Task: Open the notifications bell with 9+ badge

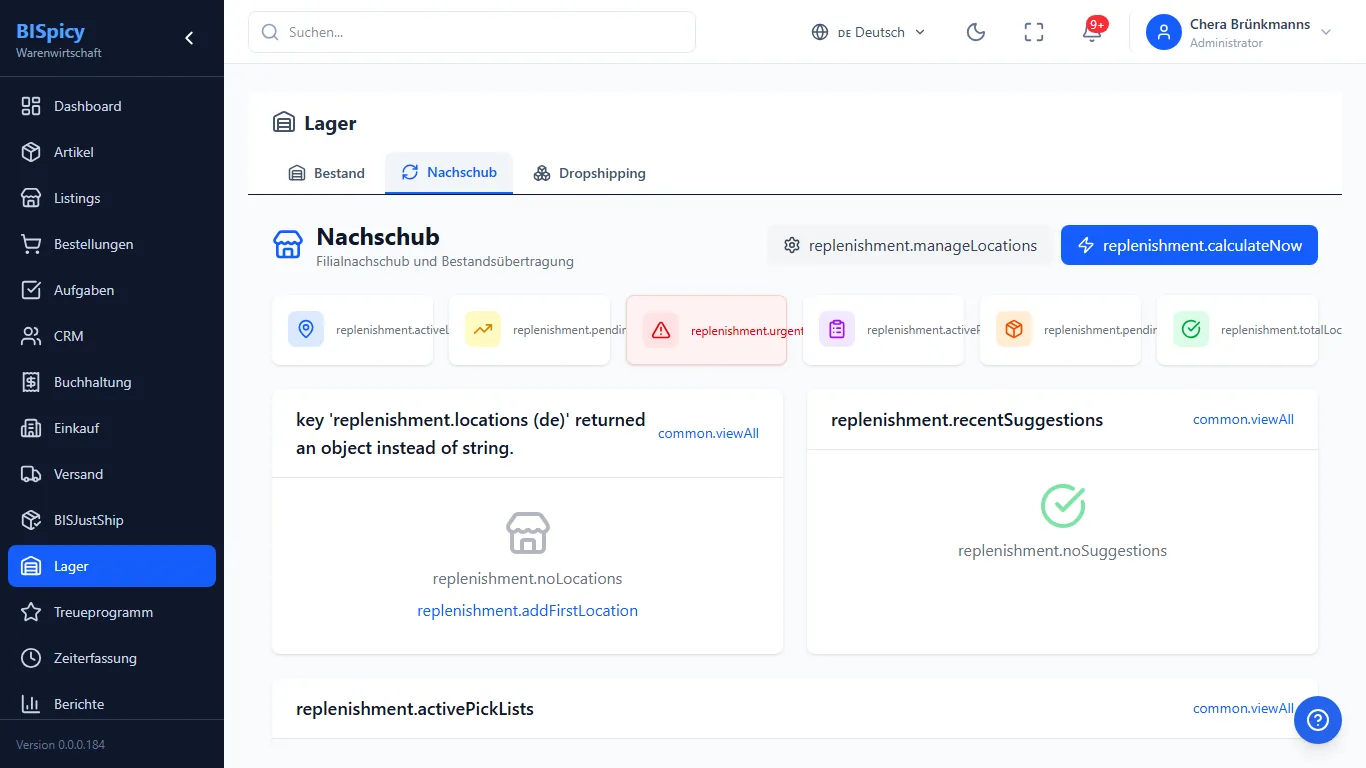Action: (x=1092, y=32)
